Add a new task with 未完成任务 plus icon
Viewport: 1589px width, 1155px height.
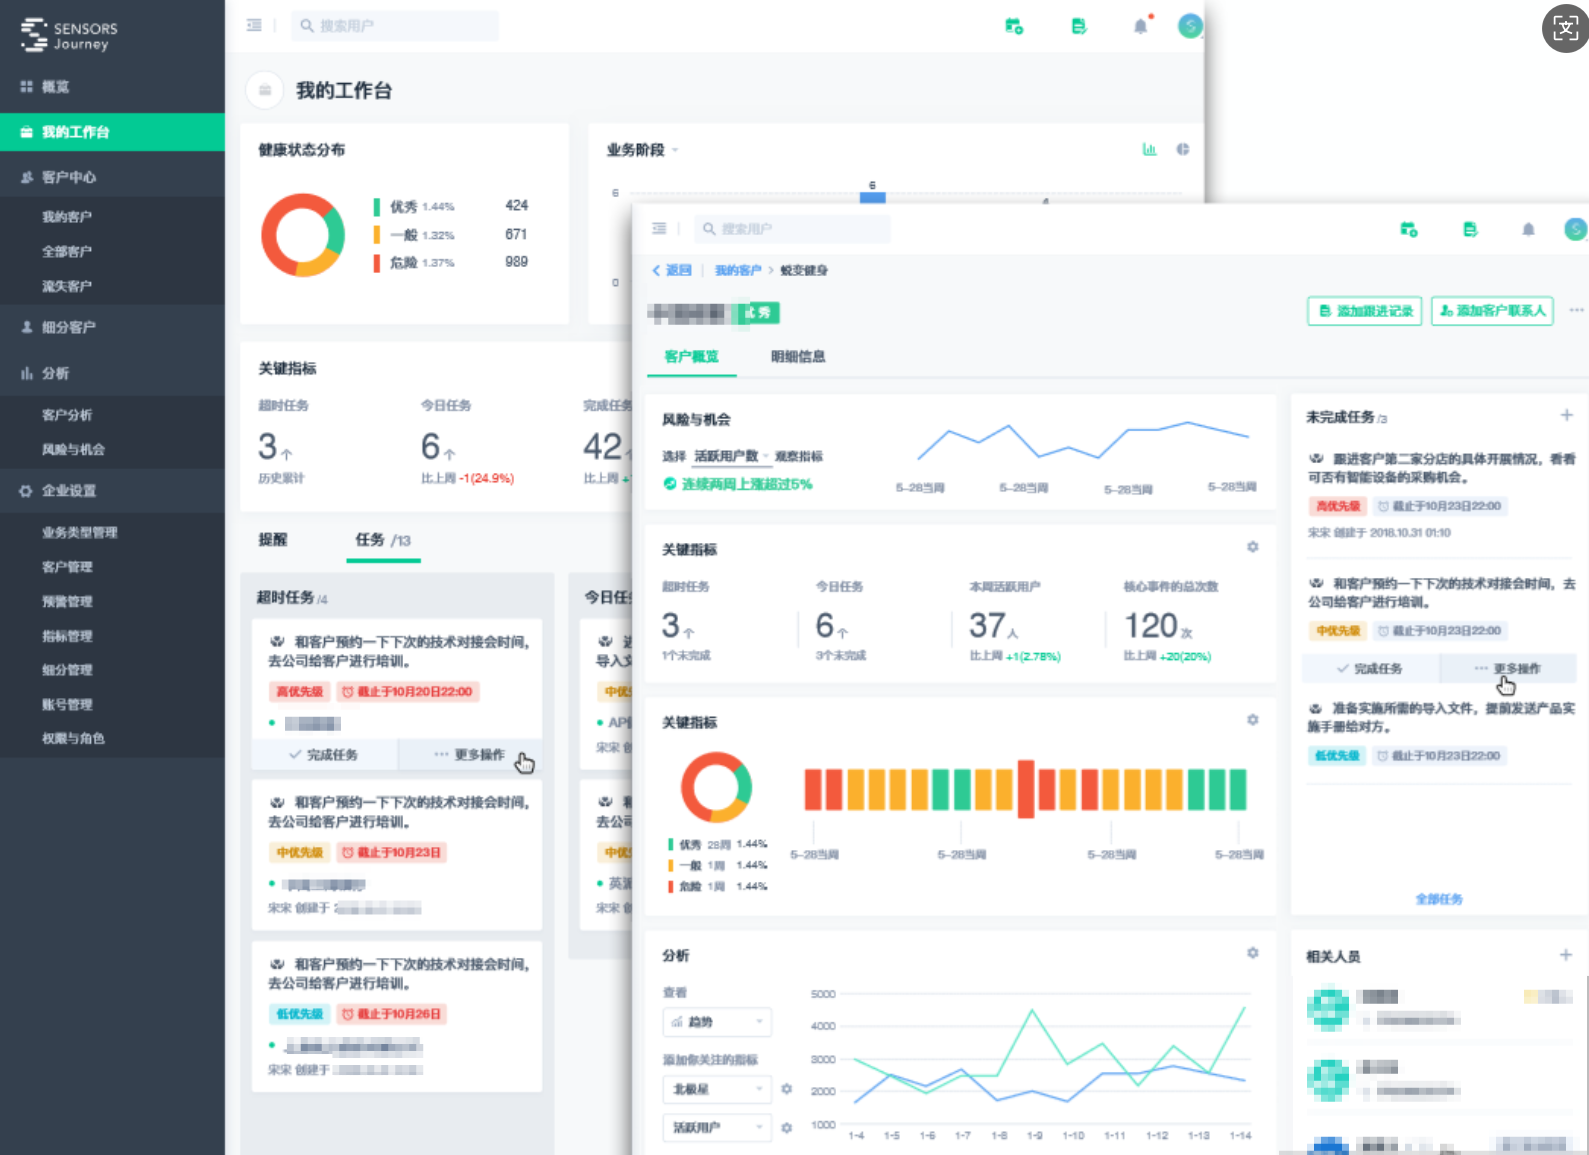click(x=1566, y=415)
